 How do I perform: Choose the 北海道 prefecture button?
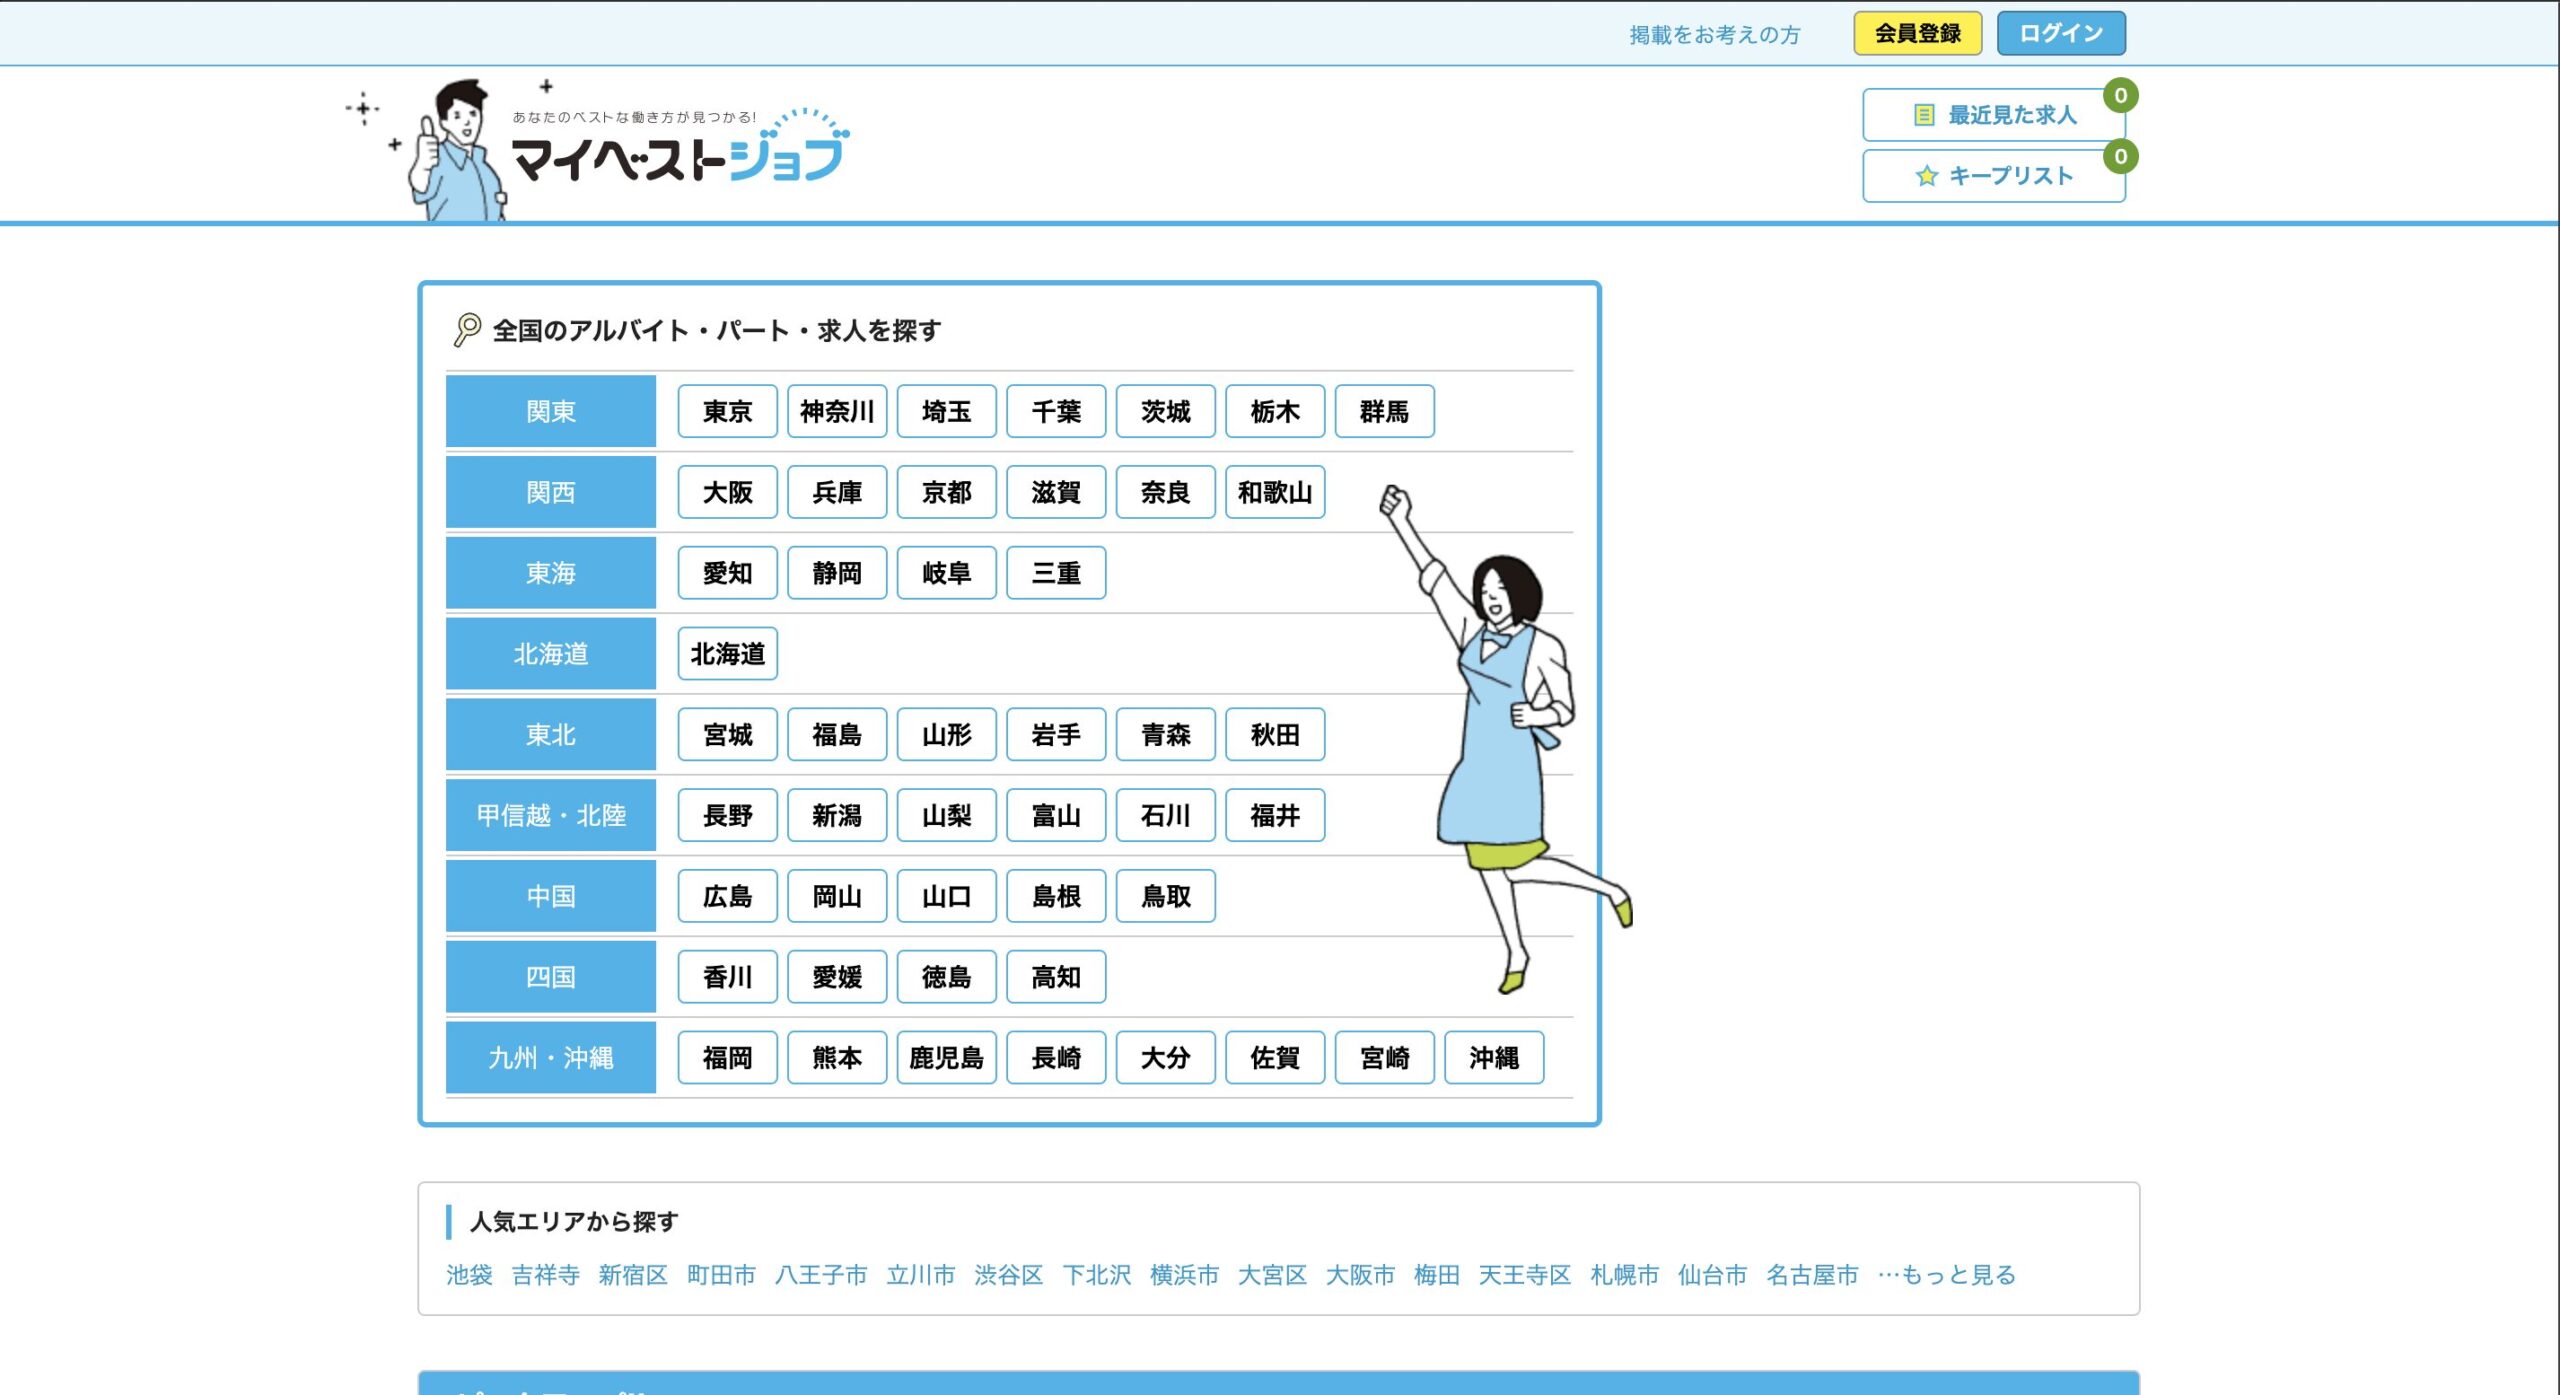[727, 654]
